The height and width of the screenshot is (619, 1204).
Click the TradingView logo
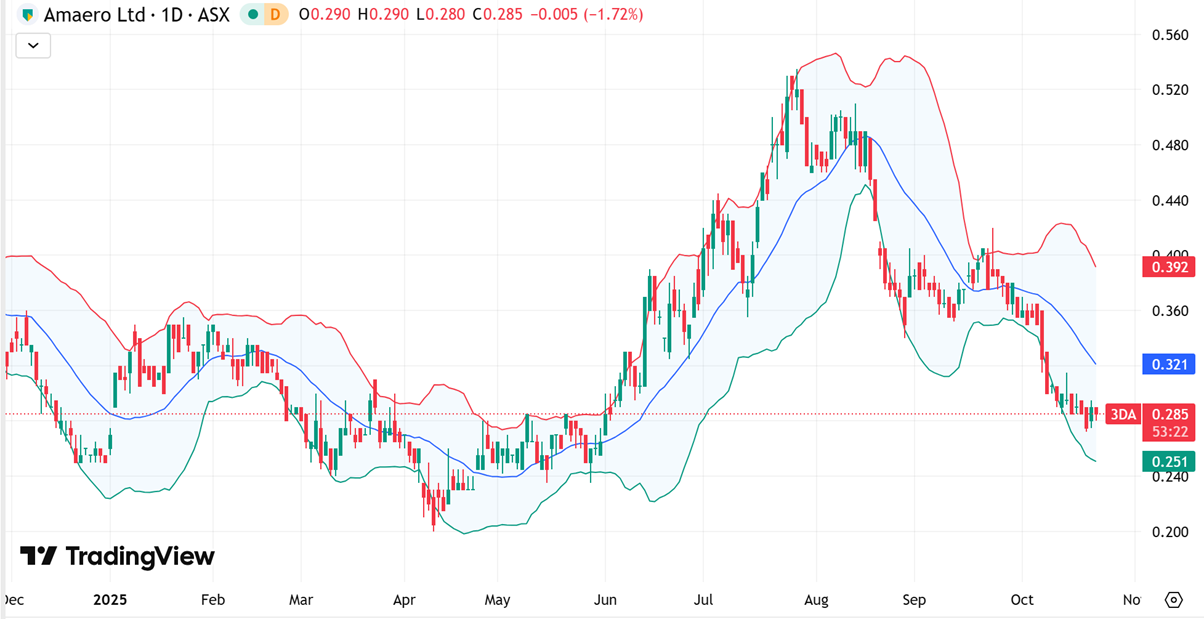[x=118, y=556]
